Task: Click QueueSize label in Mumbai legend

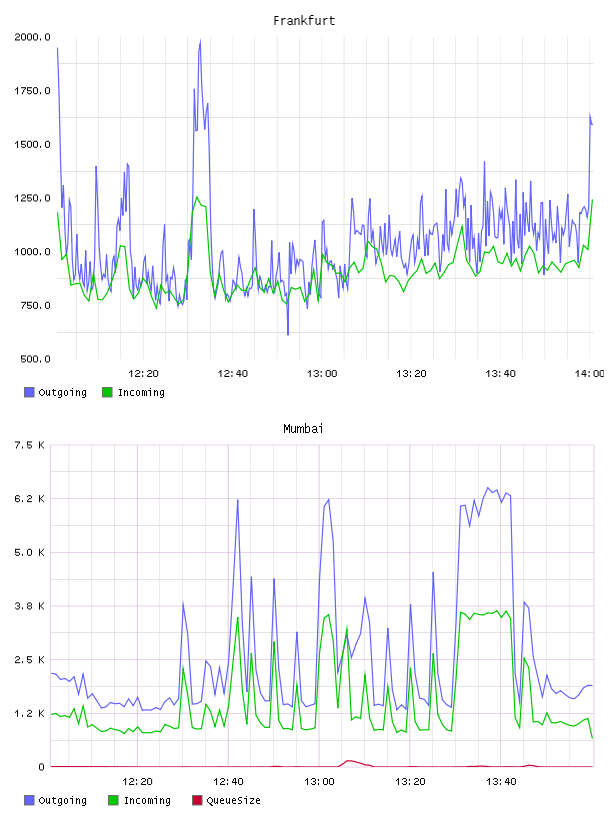Action: pos(233,800)
